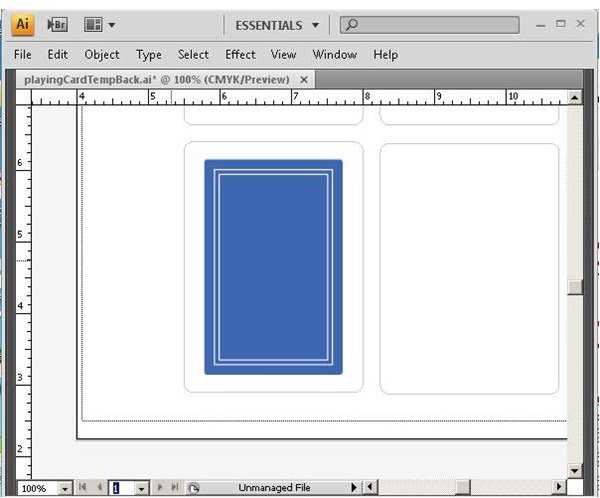Close the playingCardTempBack.ai document tab
Viewport: 600px width, 498px height.
tap(304, 80)
